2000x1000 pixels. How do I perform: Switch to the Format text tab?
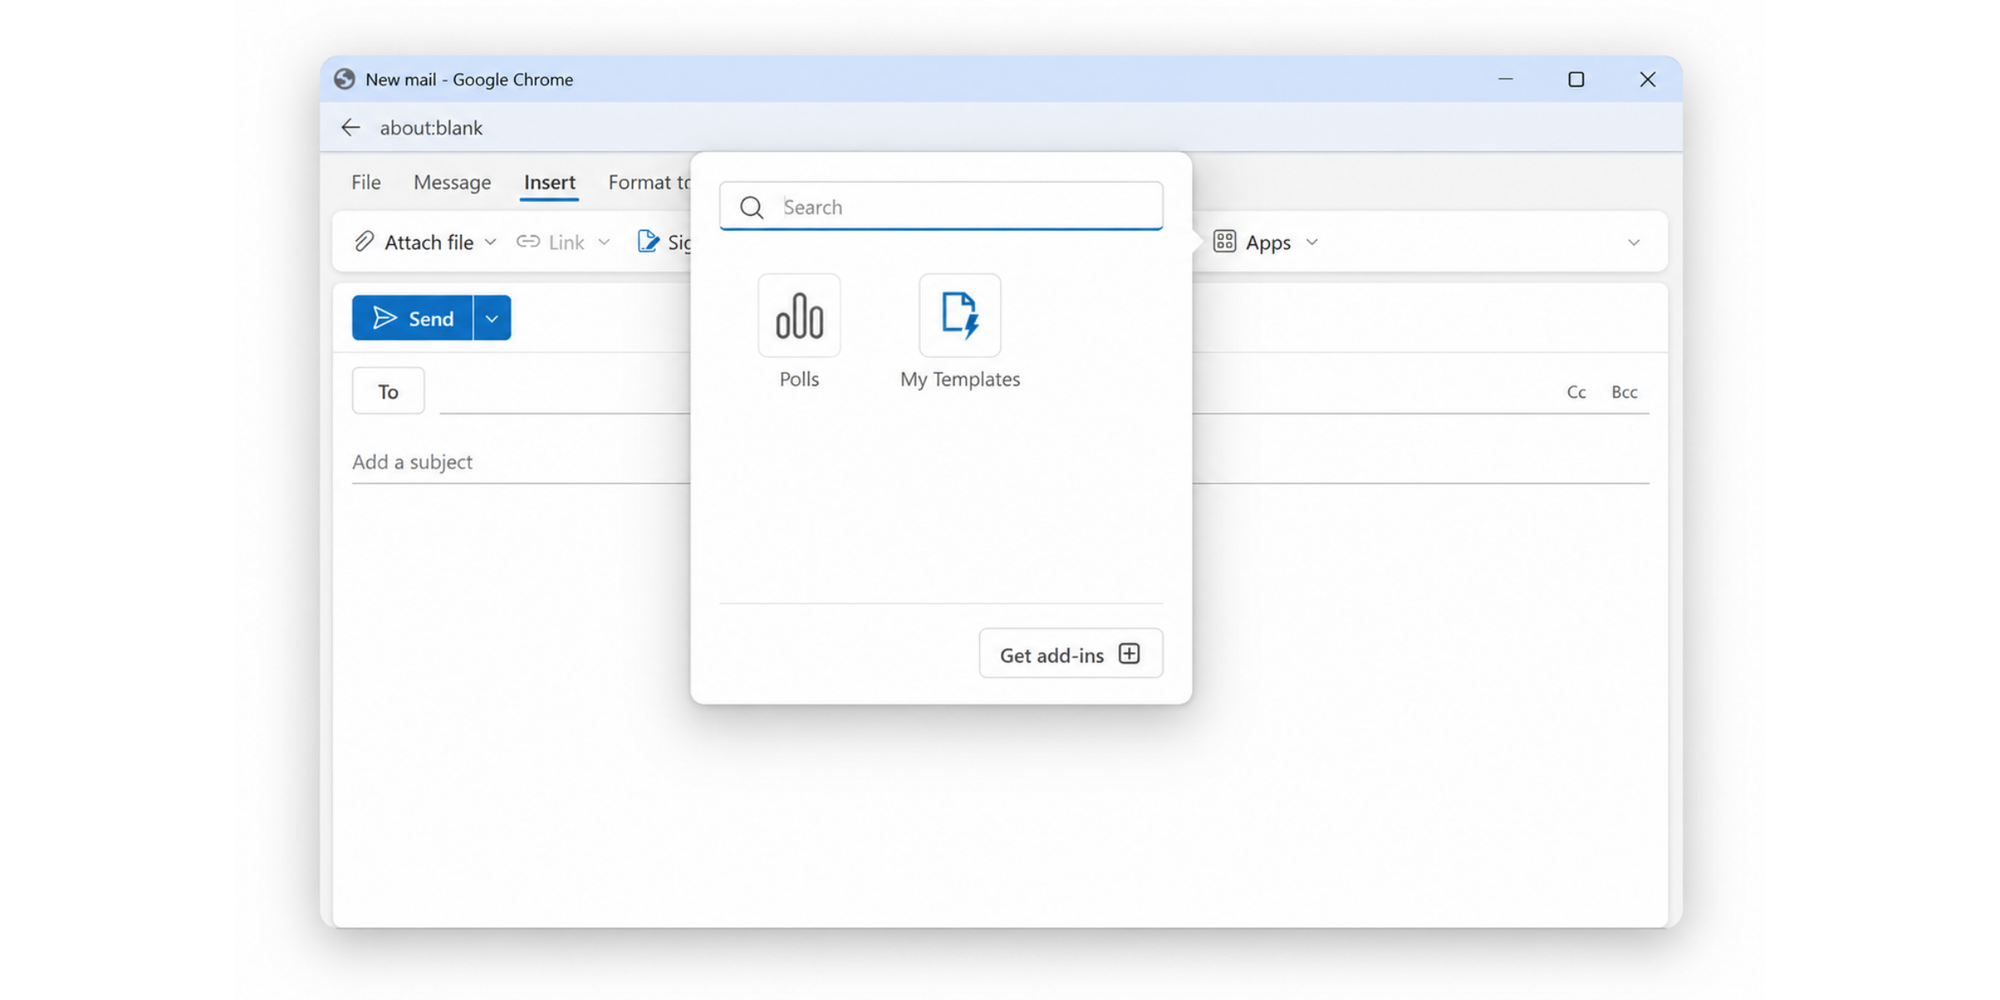(x=649, y=182)
